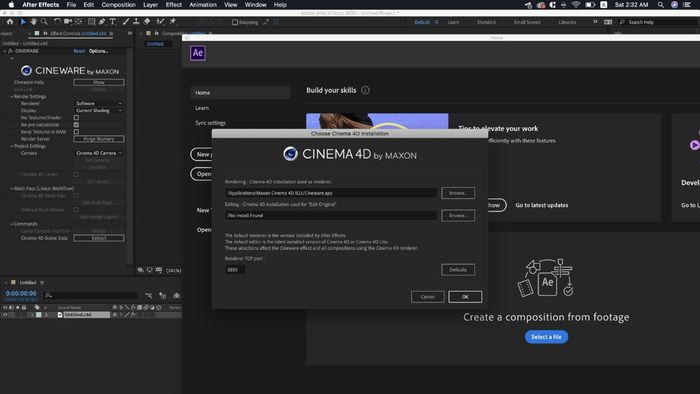Open the Composition menu
This screenshot has width=700, height=394.
click(x=118, y=4)
